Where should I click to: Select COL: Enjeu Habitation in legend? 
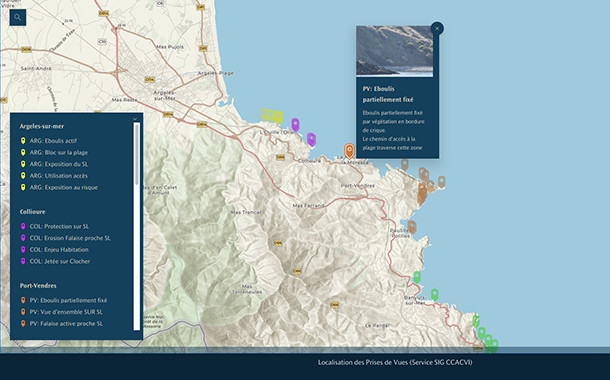point(54,250)
